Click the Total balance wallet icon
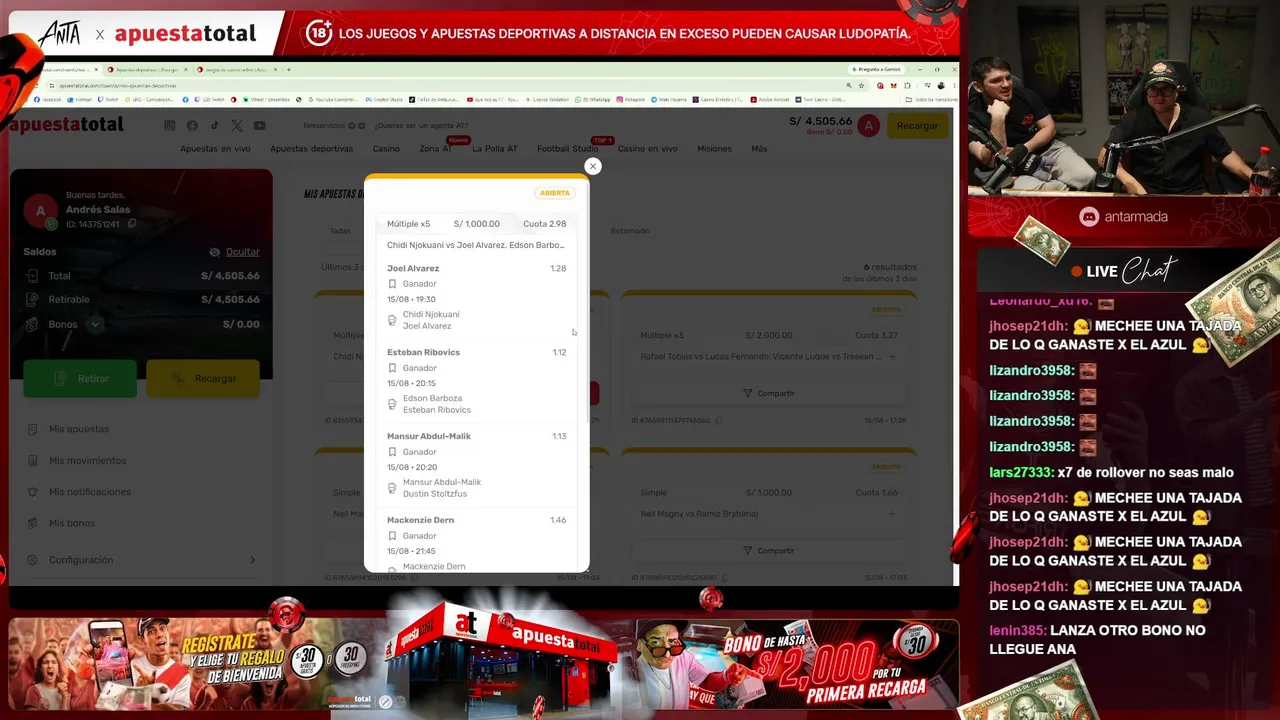Screen dimensions: 1280x720 tap(32, 276)
